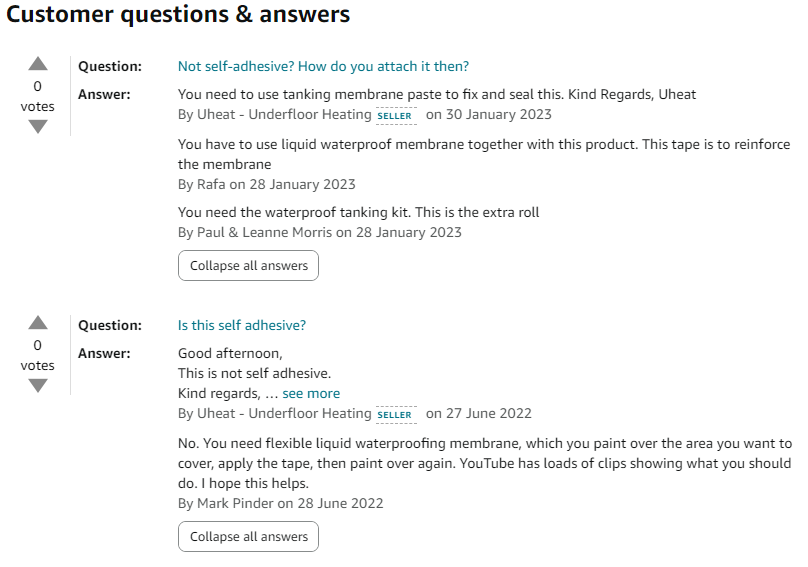This screenshot has width=808, height=567.
Task: Click the SELLER badge on 27 June 2022 answer
Action: click(395, 414)
